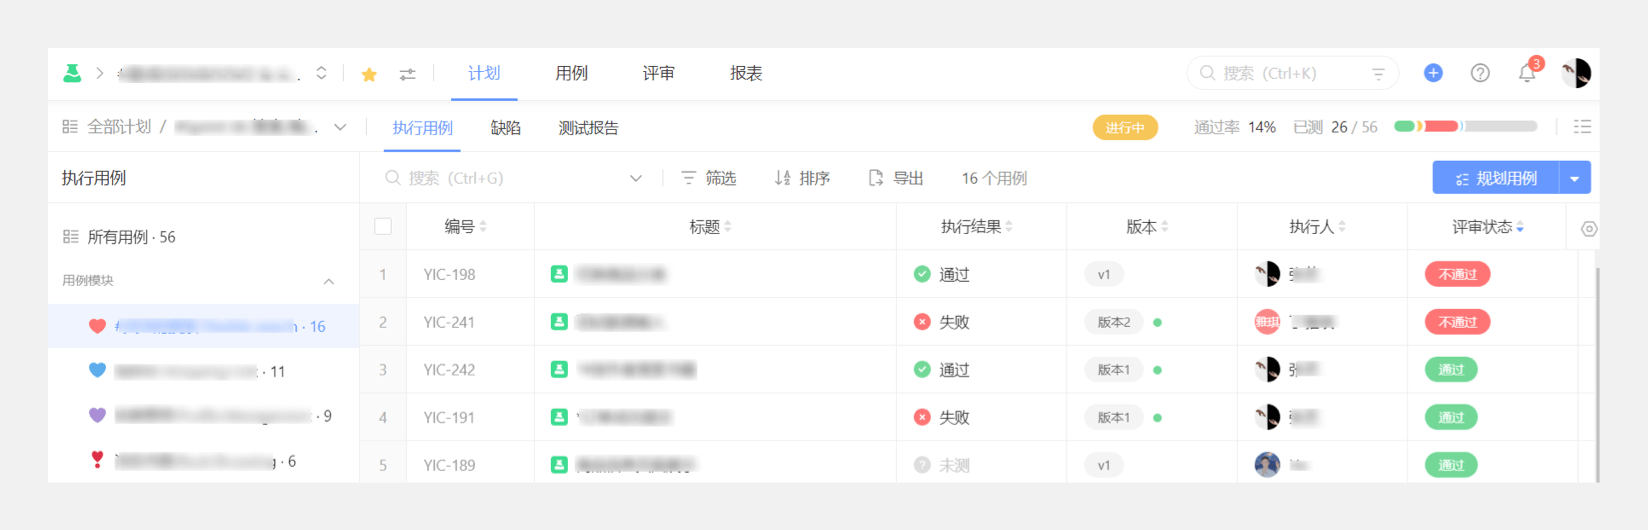Screen dimensions: 1648x530
Task: Click the switch icon beside the star
Action: [407, 74]
